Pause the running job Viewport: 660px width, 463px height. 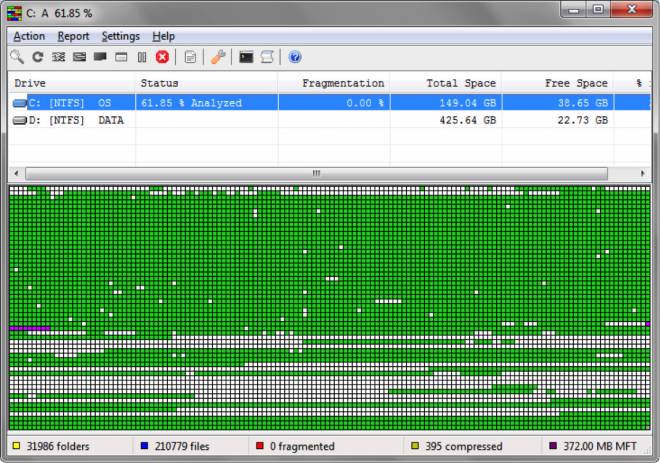[x=142, y=57]
